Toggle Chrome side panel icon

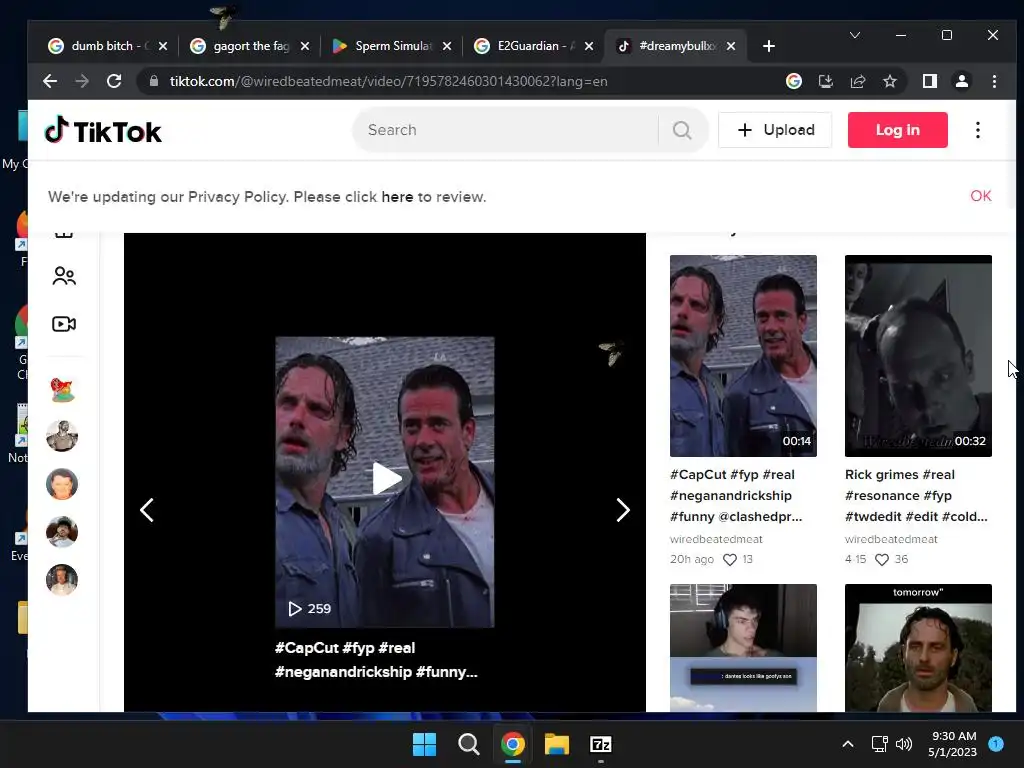tap(930, 81)
